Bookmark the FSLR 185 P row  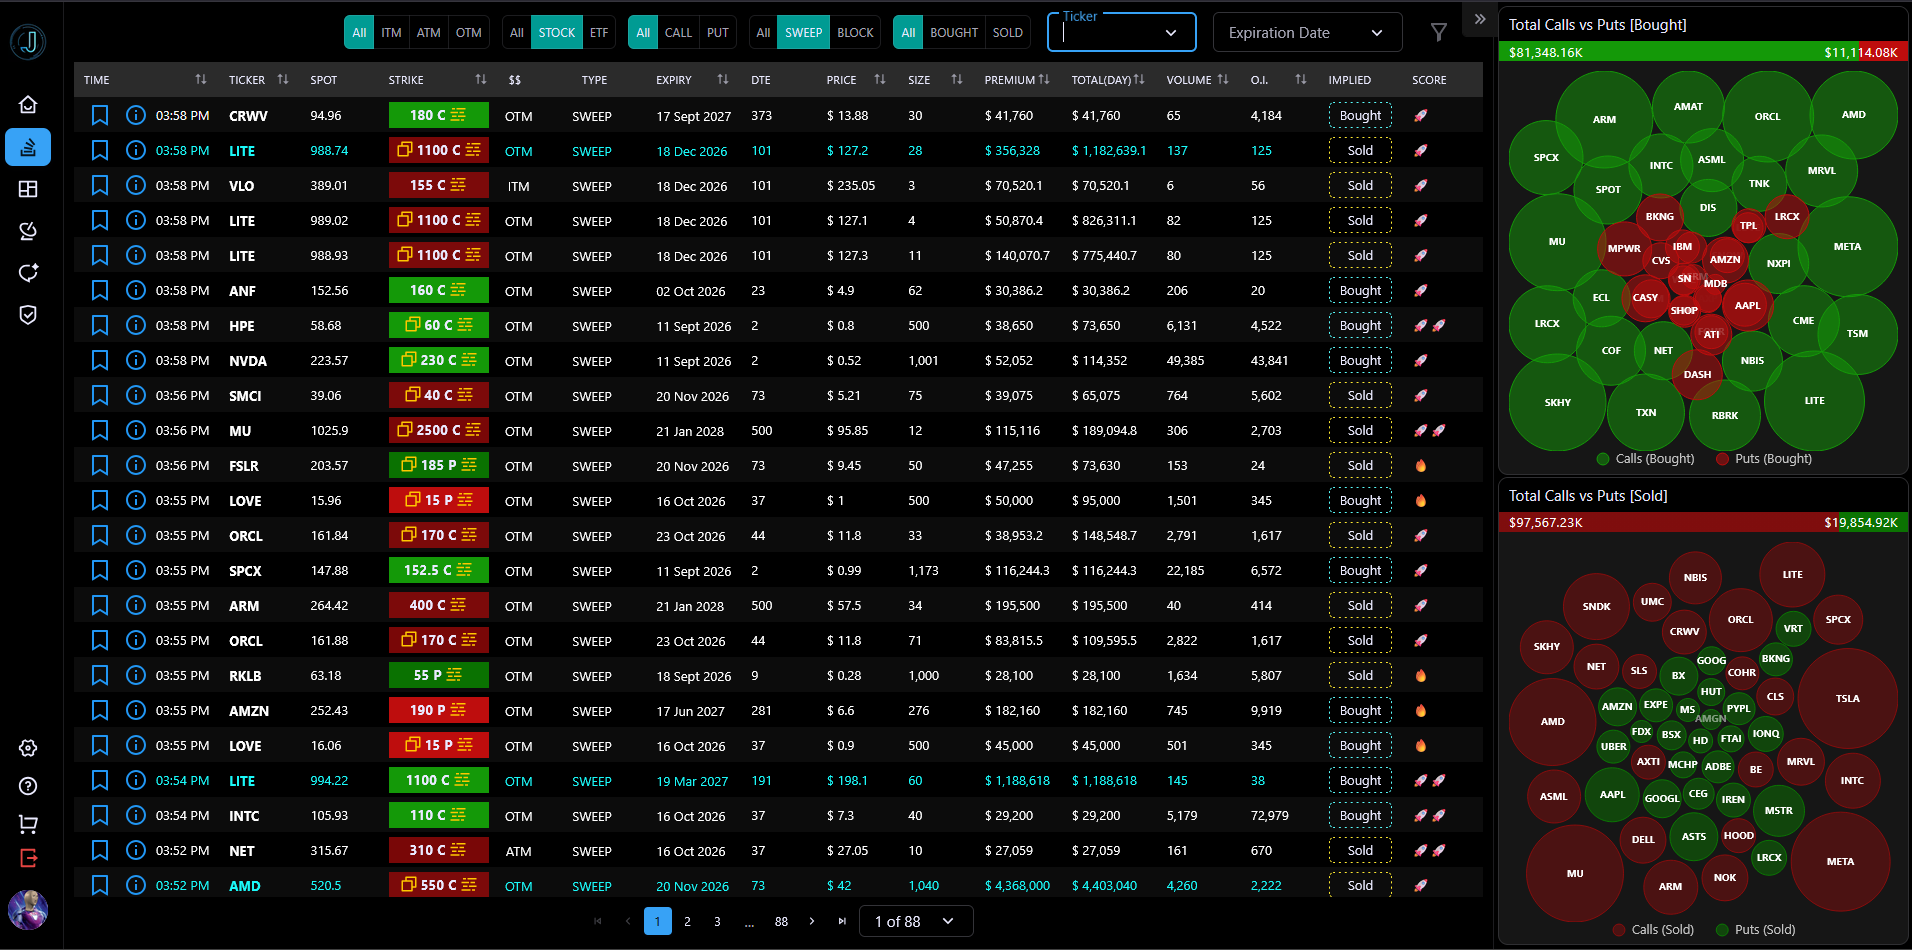click(100, 466)
